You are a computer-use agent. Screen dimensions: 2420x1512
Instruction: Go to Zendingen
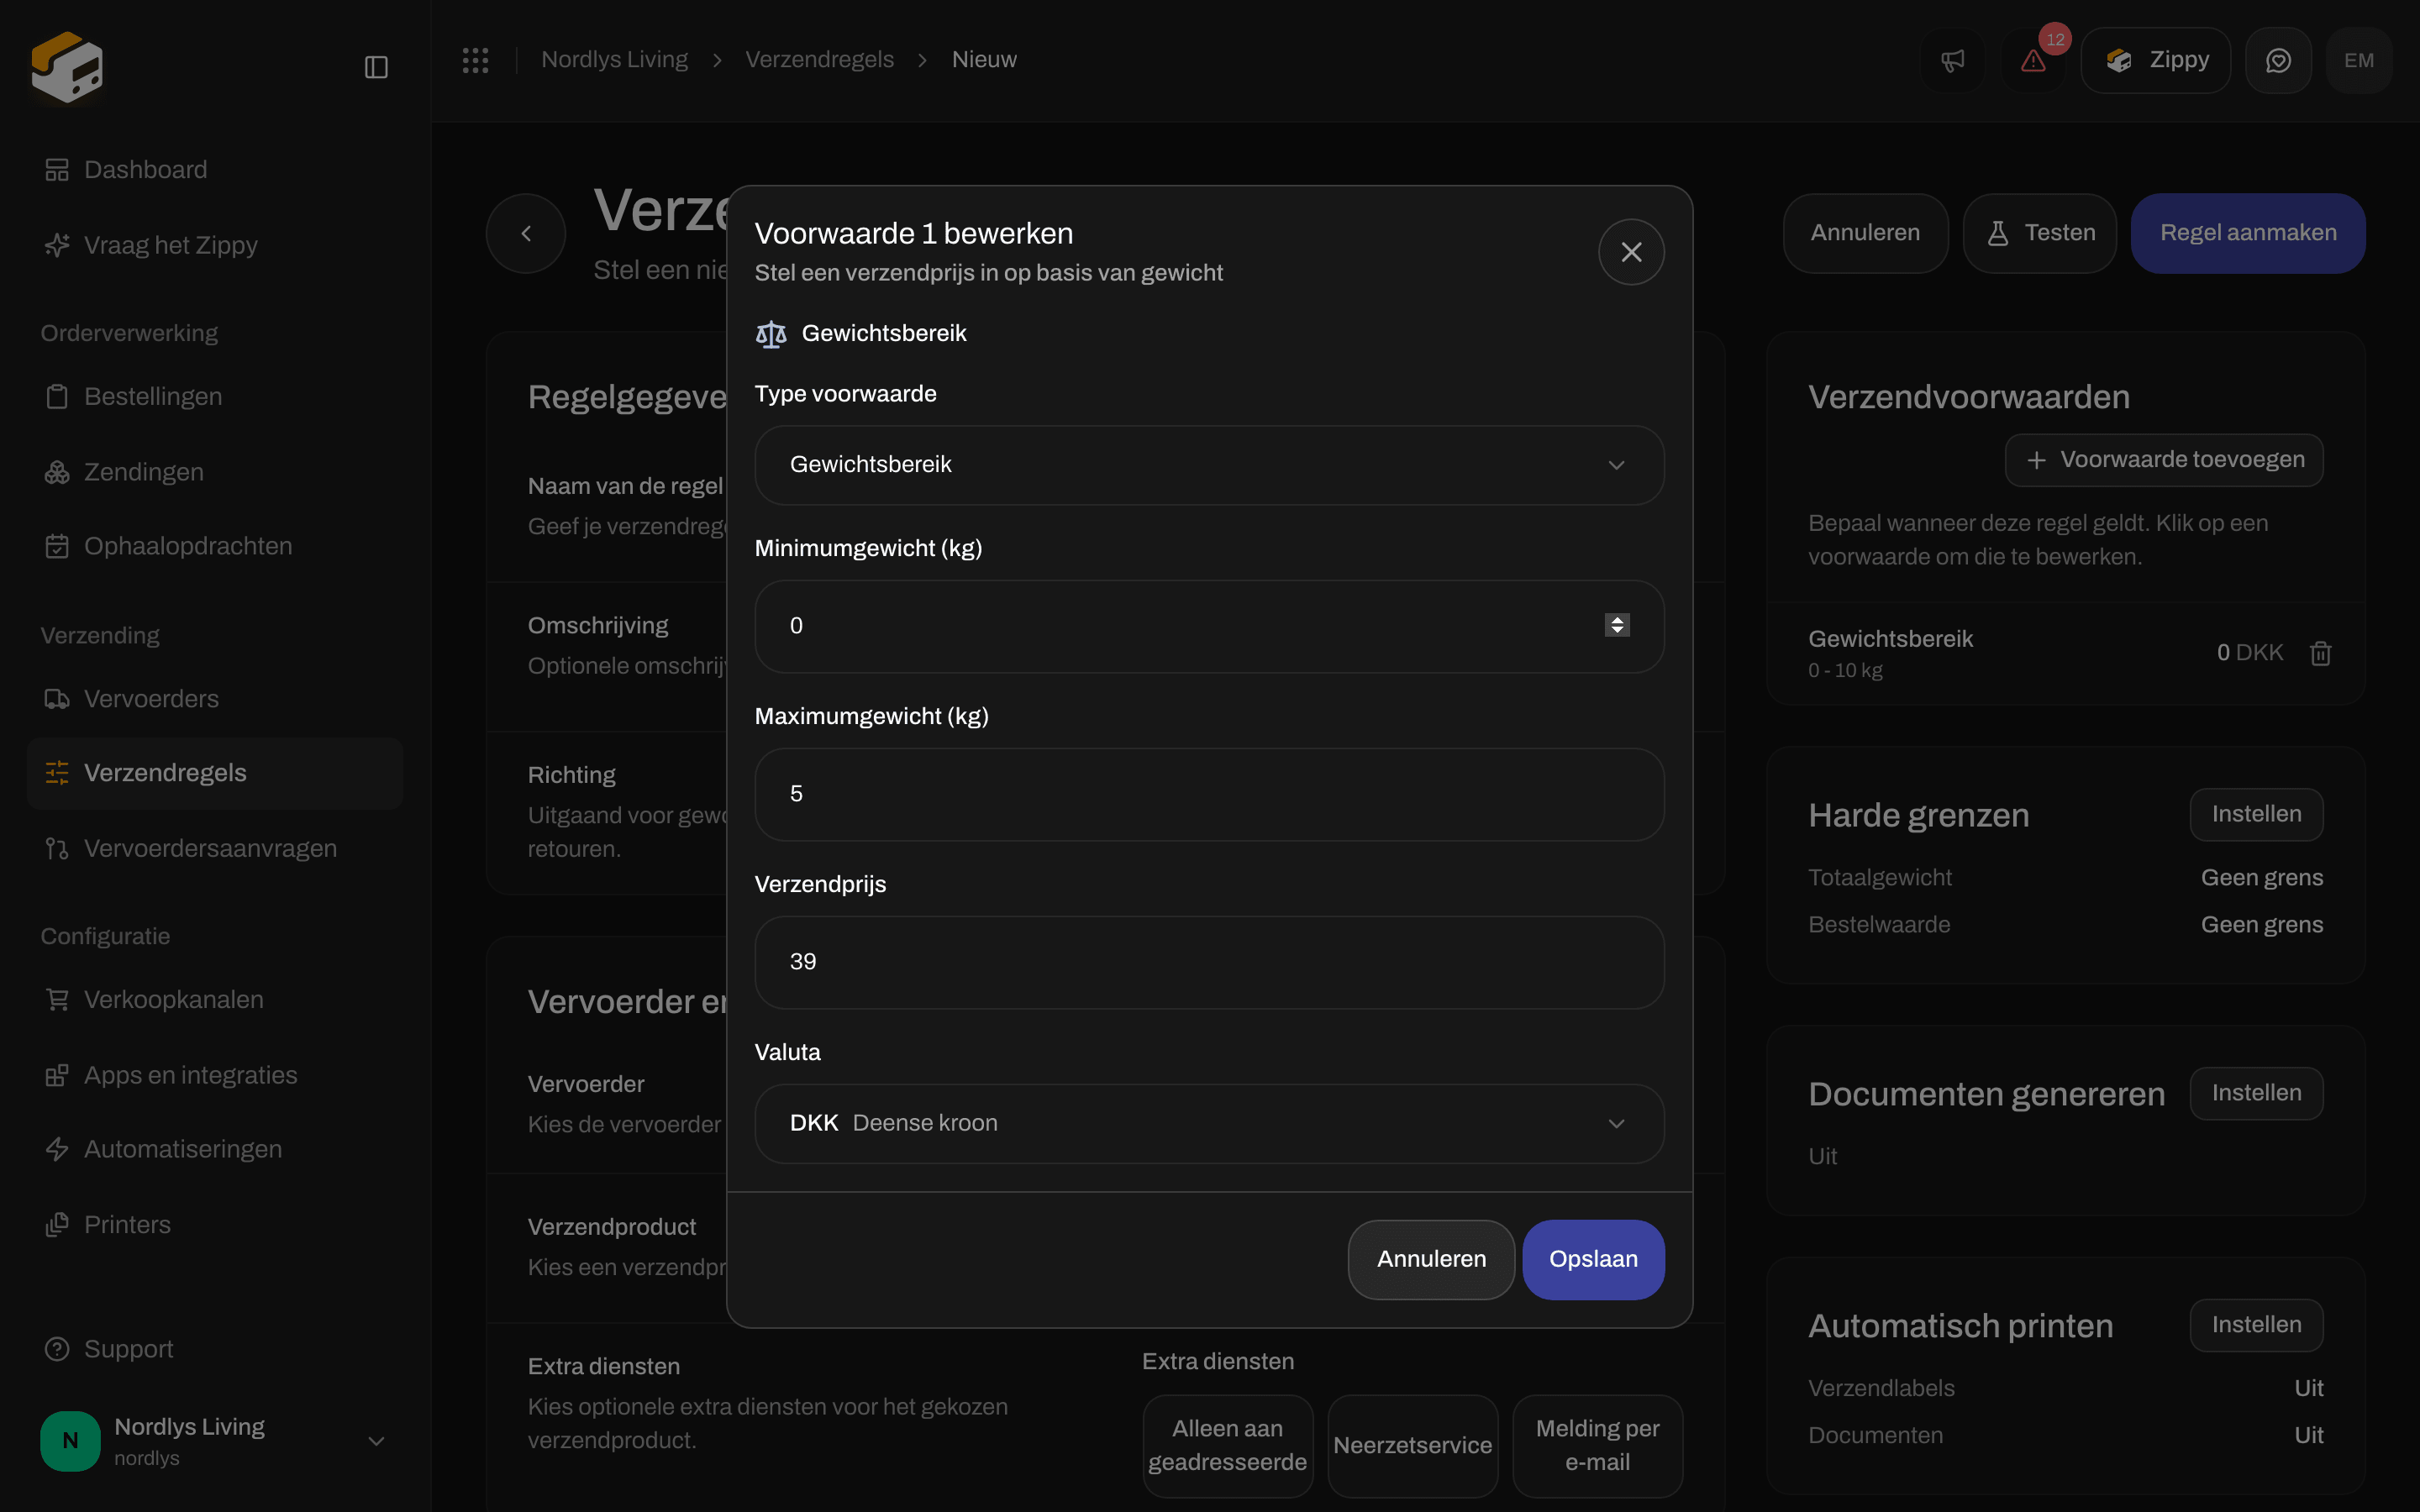coord(215,472)
